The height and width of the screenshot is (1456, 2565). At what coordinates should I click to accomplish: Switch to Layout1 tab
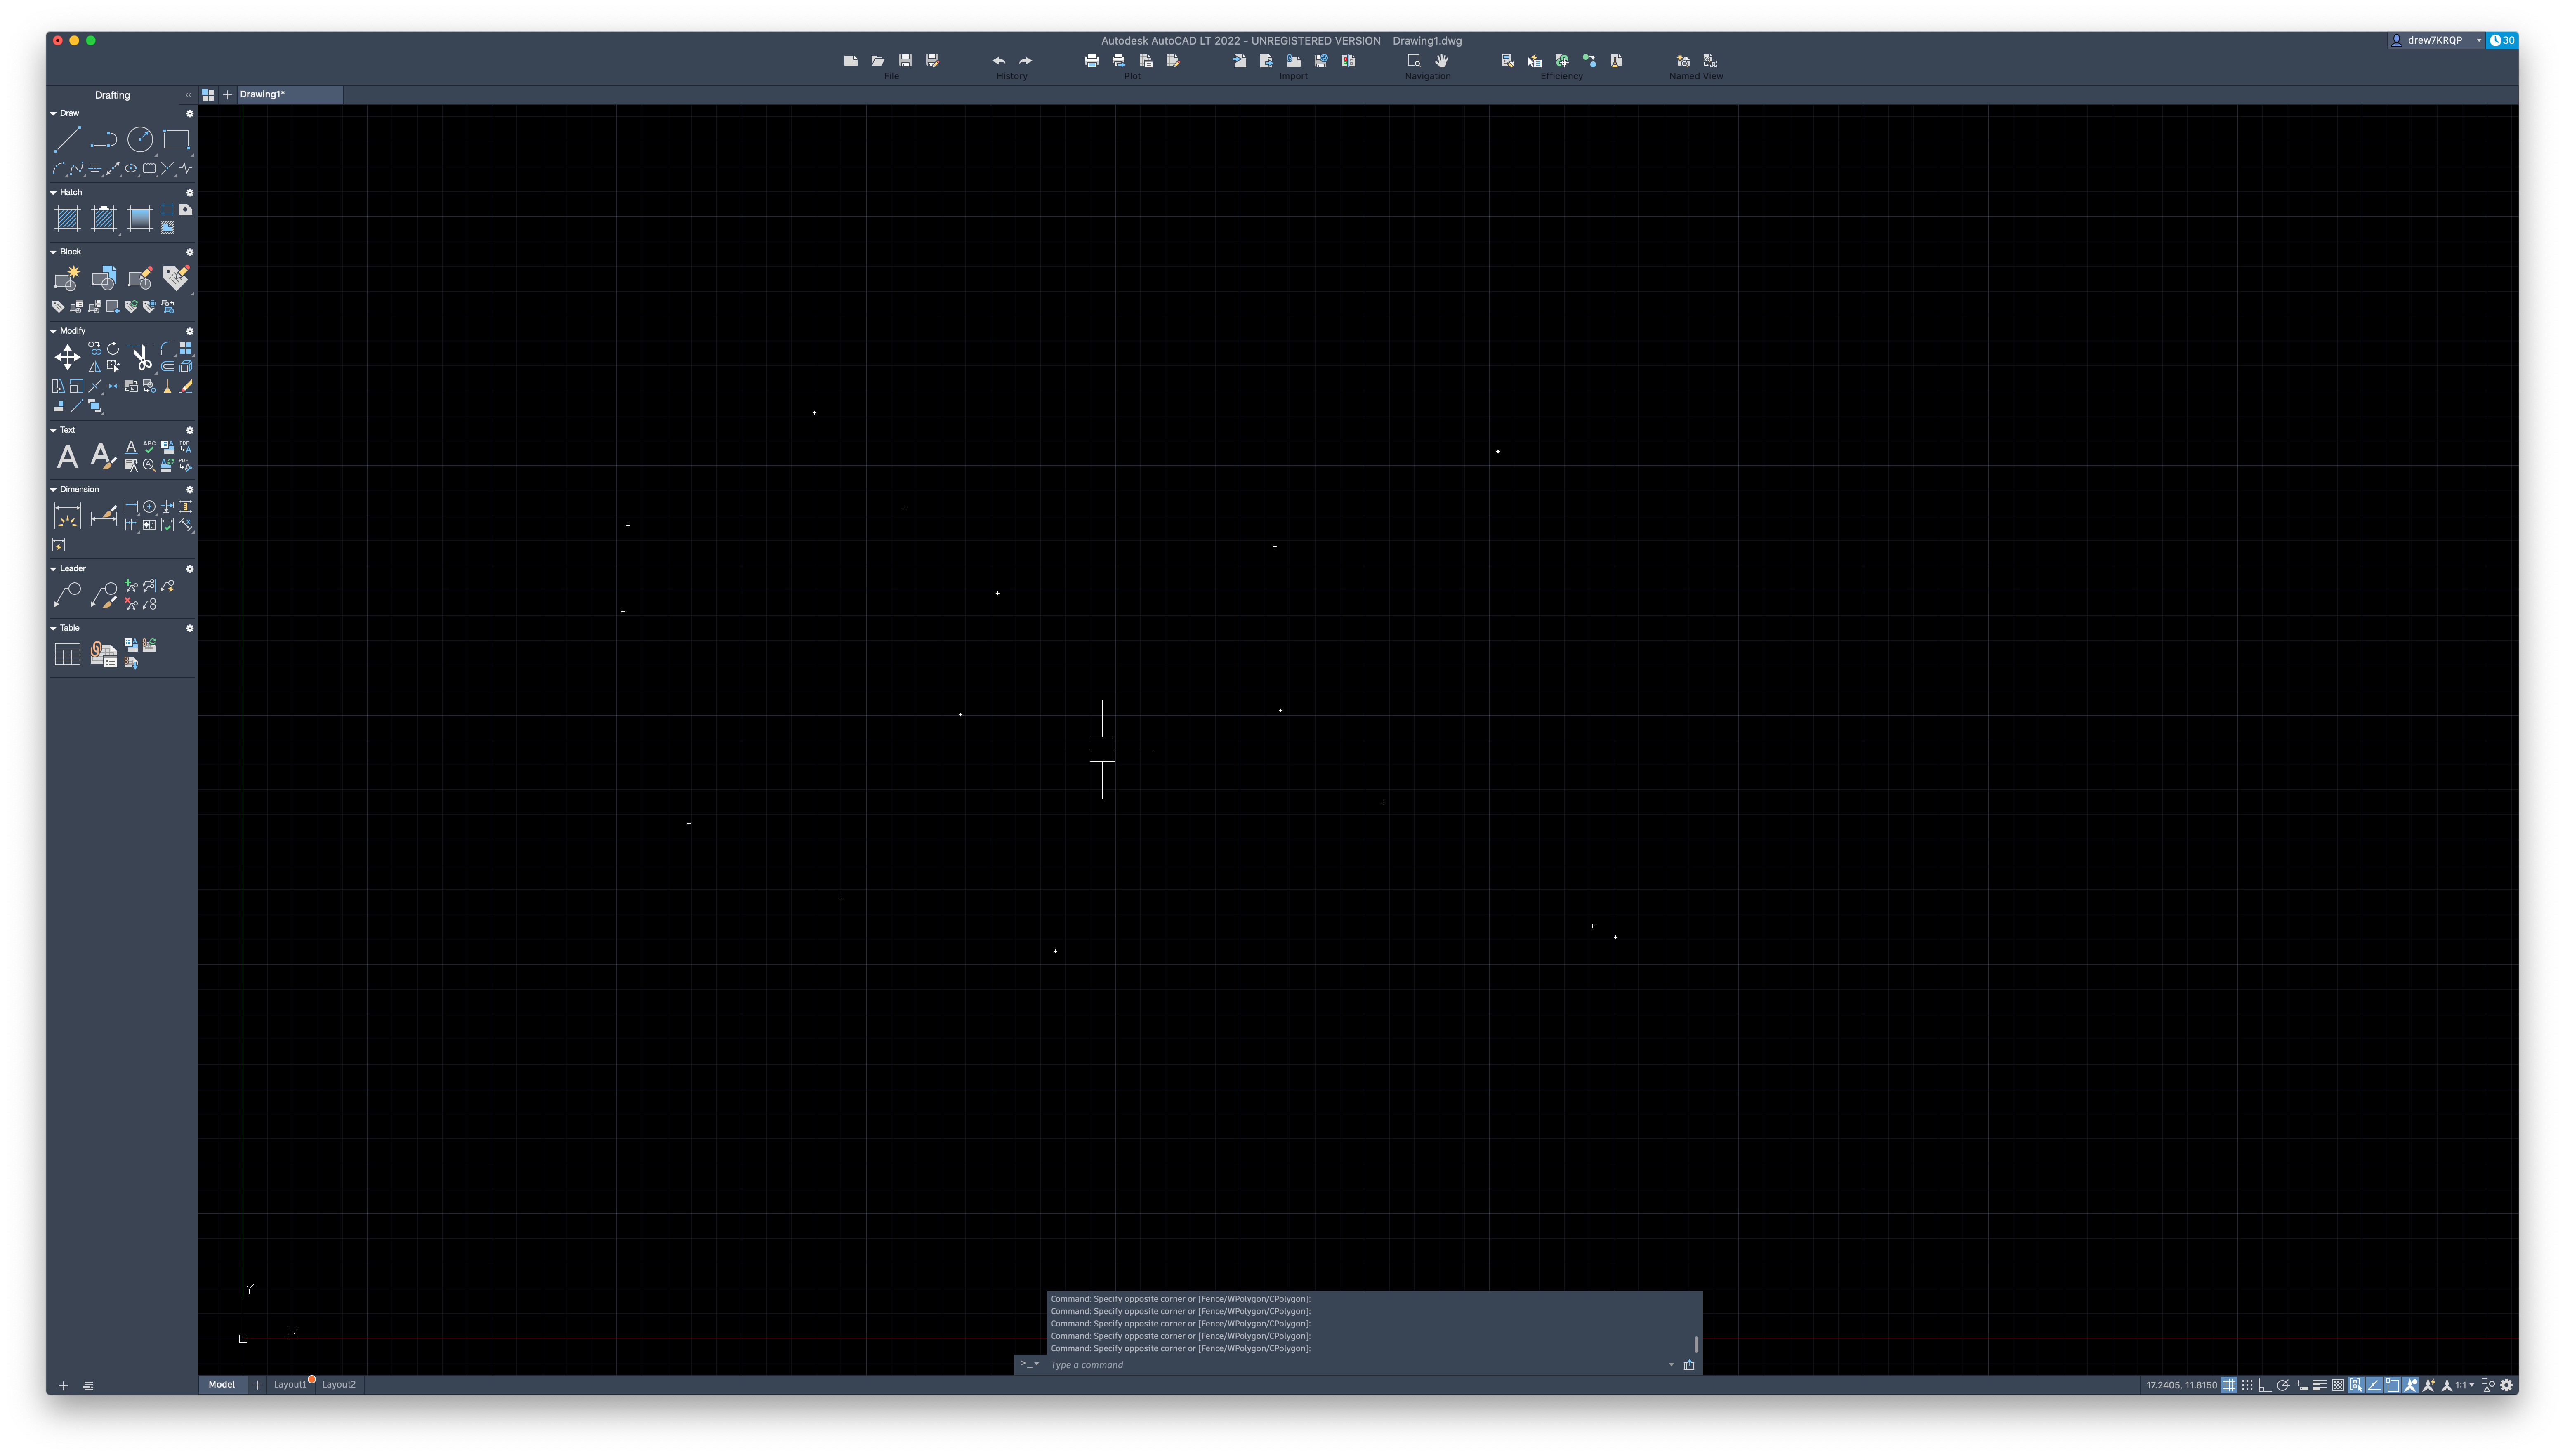287,1384
